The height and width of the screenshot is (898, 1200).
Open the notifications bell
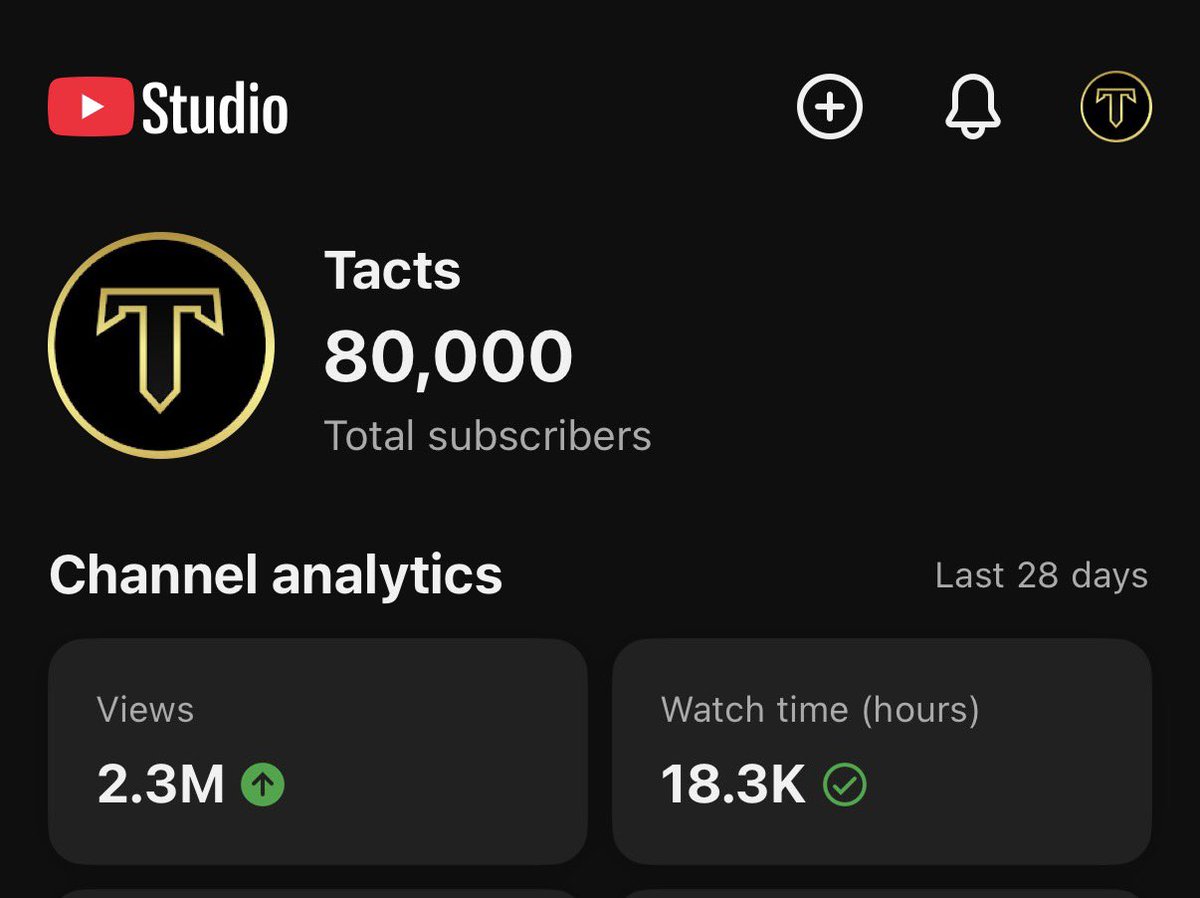[972, 106]
